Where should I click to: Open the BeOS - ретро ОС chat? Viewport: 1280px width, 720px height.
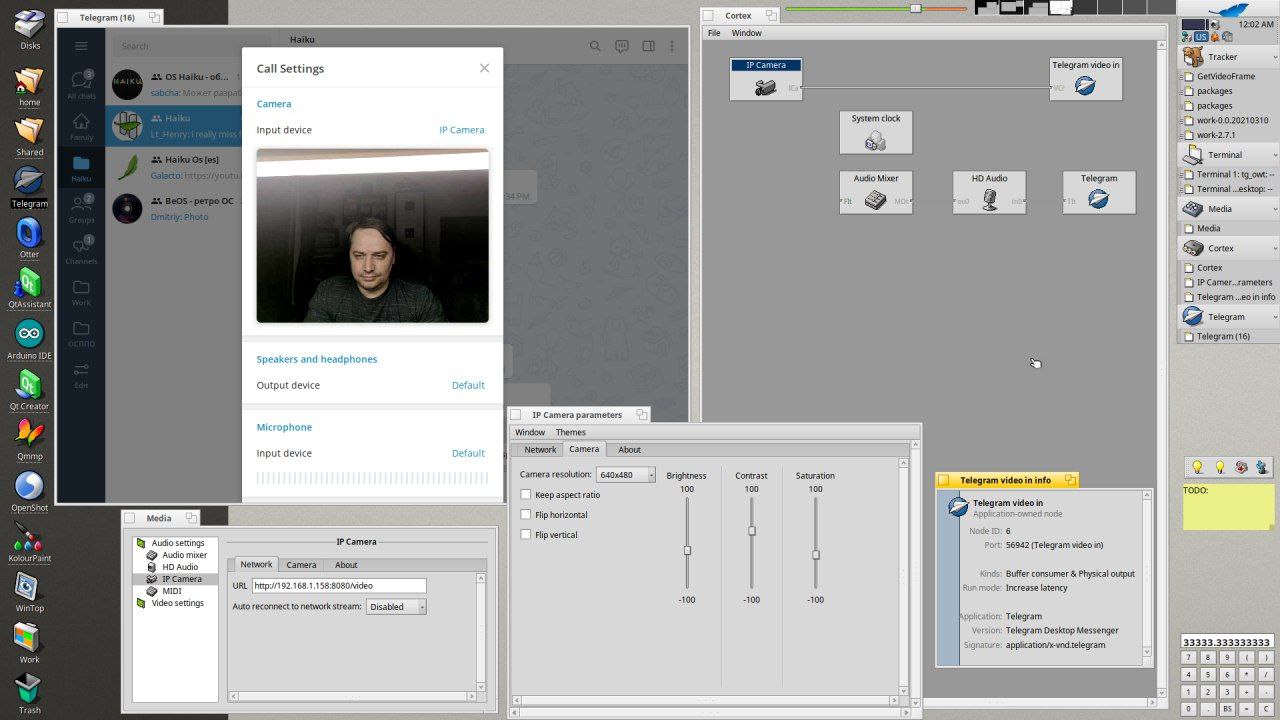173,208
